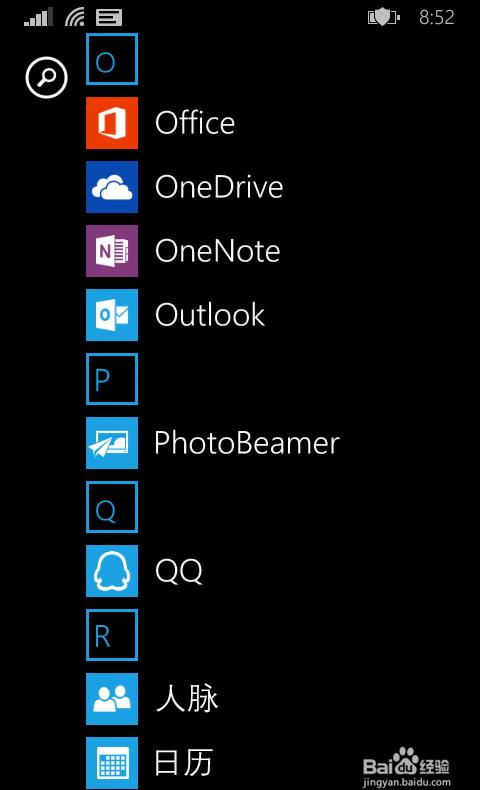Tap the QQ text label
Screen dimensions: 480x790
[179, 572]
